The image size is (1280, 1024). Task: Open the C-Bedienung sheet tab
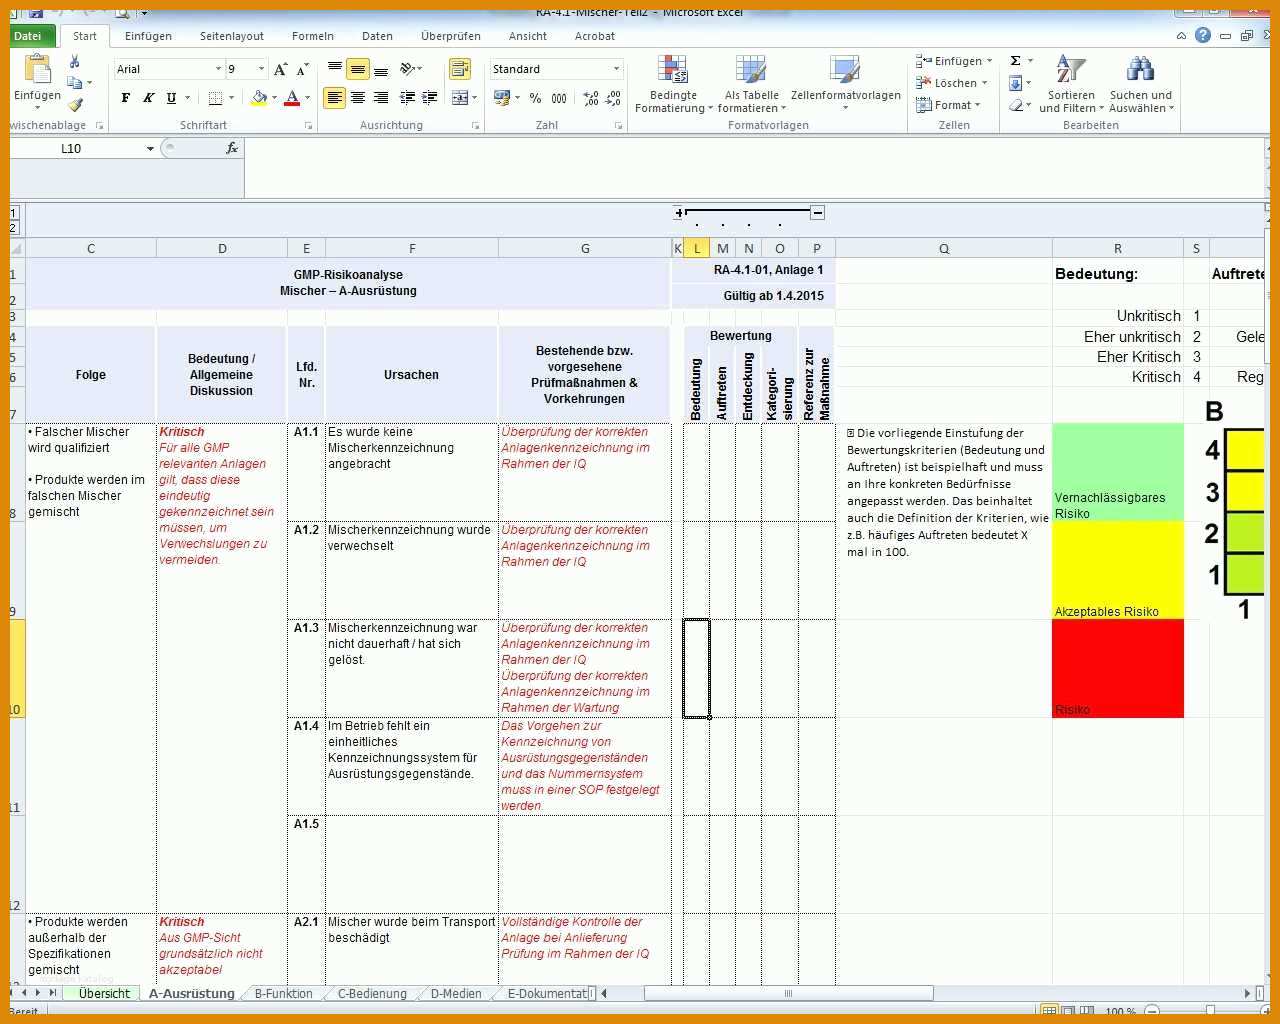(372, 993)
